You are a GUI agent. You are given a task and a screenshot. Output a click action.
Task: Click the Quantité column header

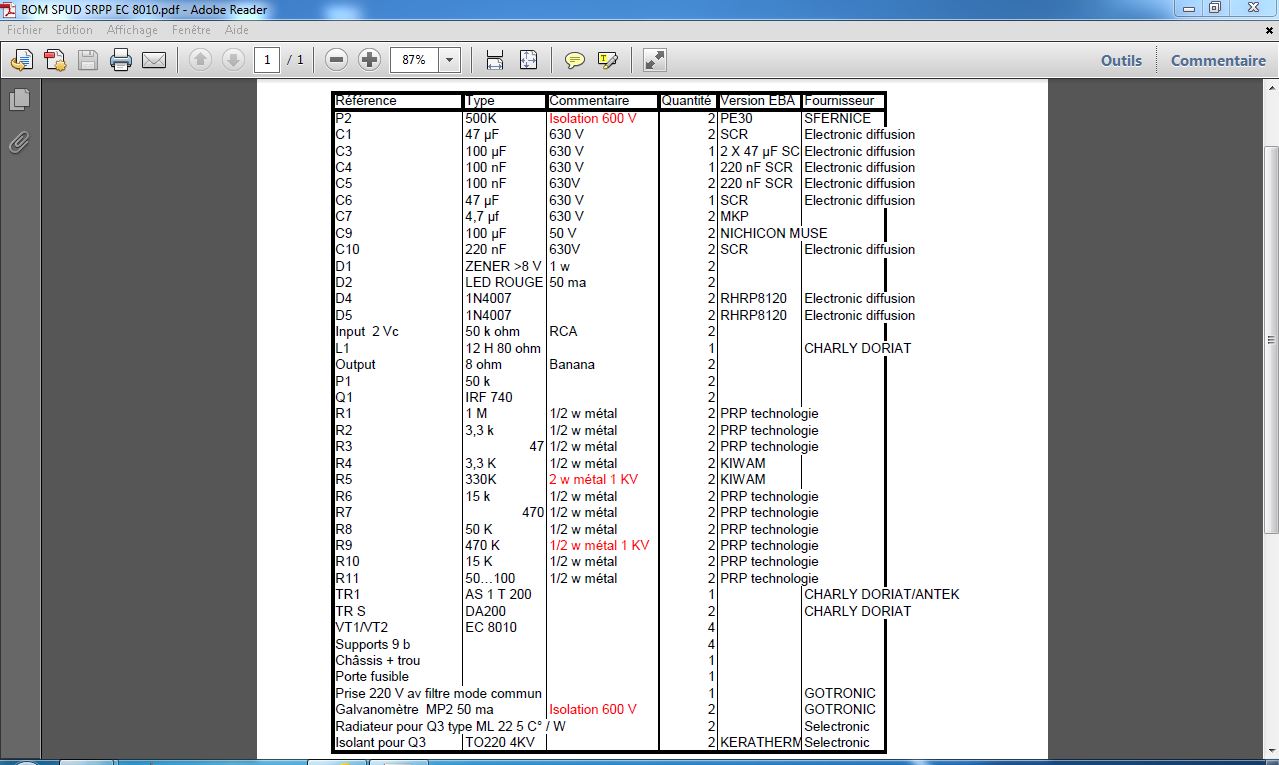click(687, 101)
